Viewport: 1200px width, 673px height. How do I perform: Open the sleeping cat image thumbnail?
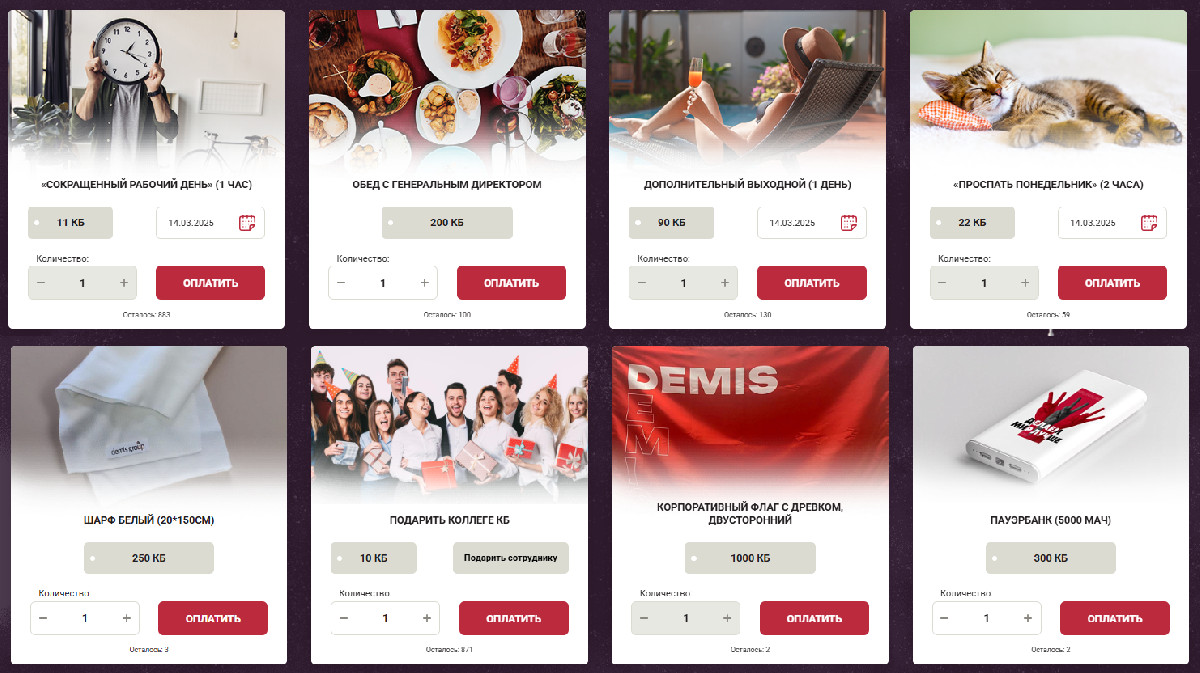tap(1049, 88)
